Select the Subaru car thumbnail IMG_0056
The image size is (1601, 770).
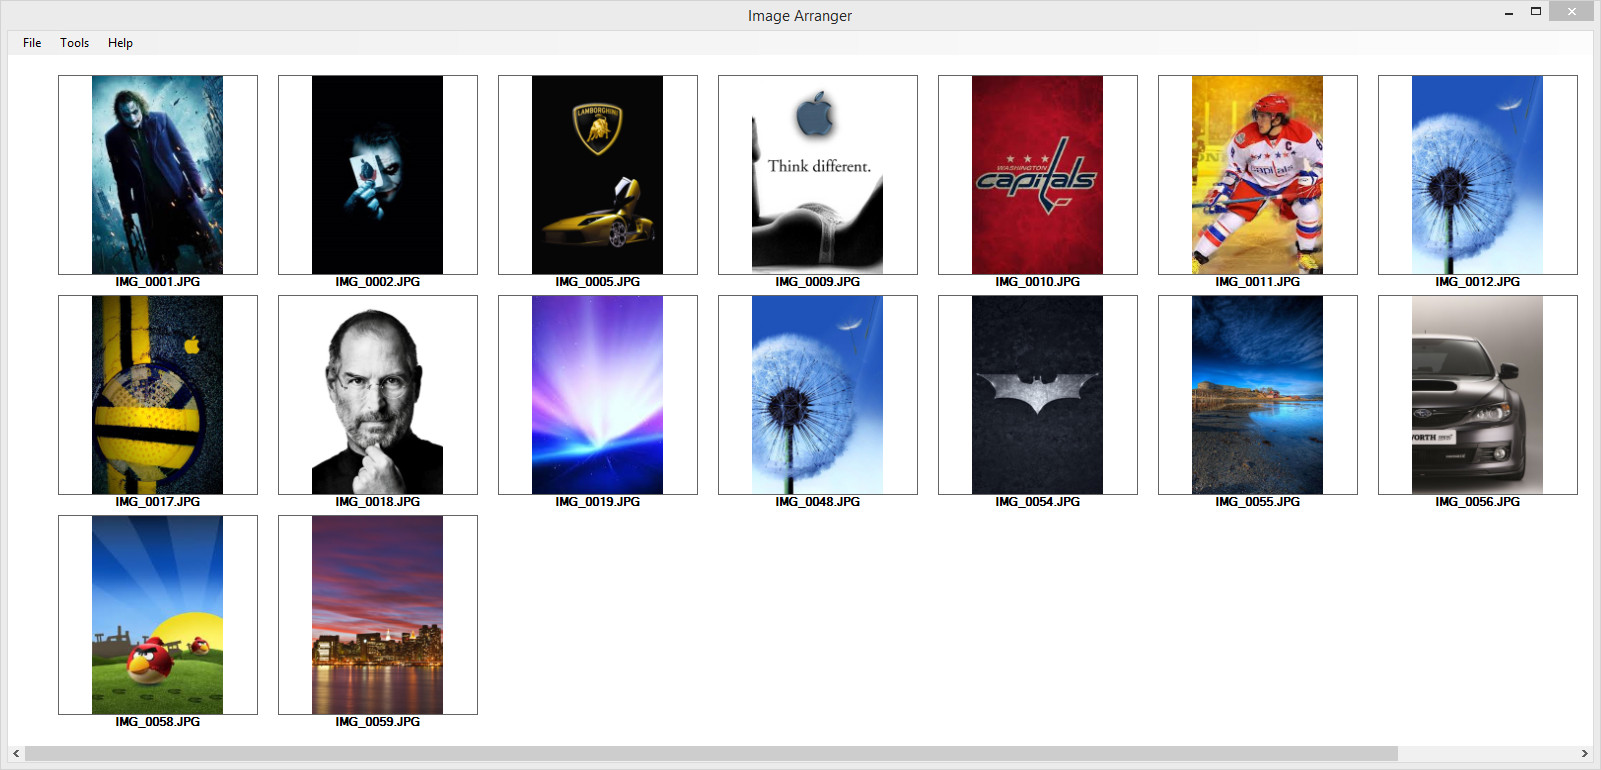[1478, 395]
